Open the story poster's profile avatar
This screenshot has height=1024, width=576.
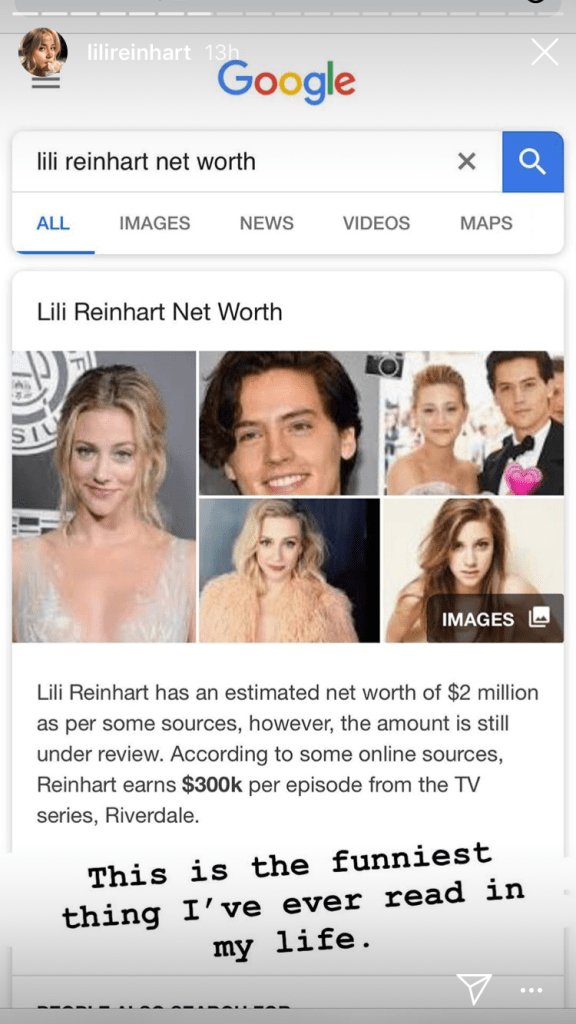(43, 52)
